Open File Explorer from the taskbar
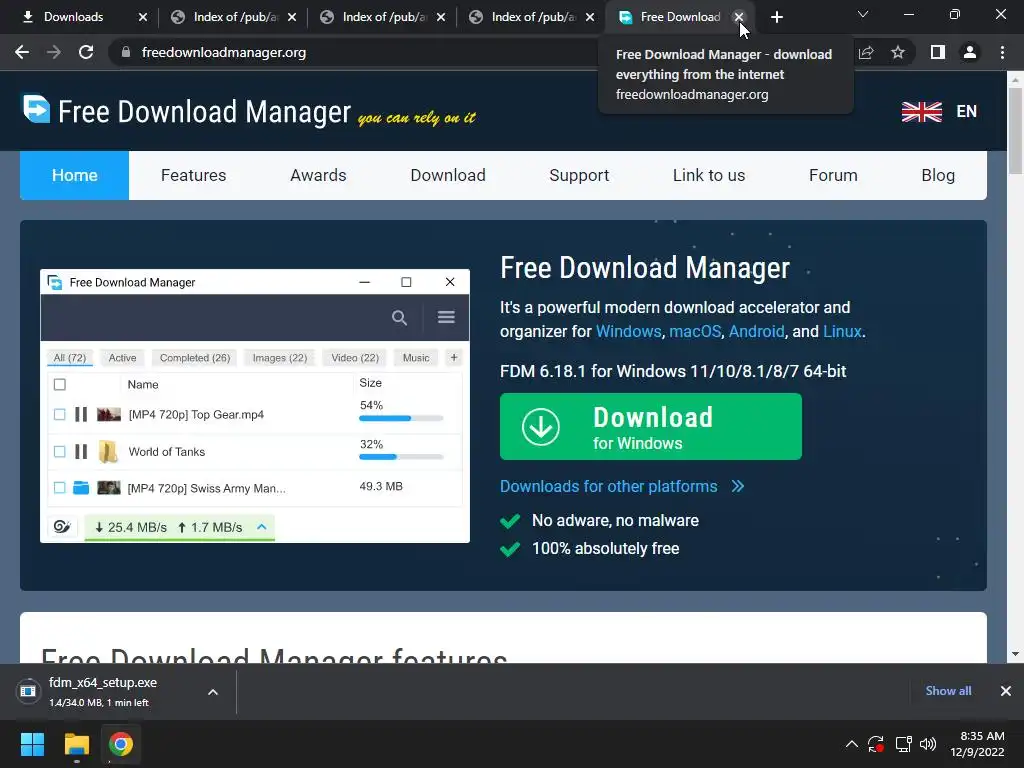Viewport: 1024px width, 768px height. click(x=76, y=744)
